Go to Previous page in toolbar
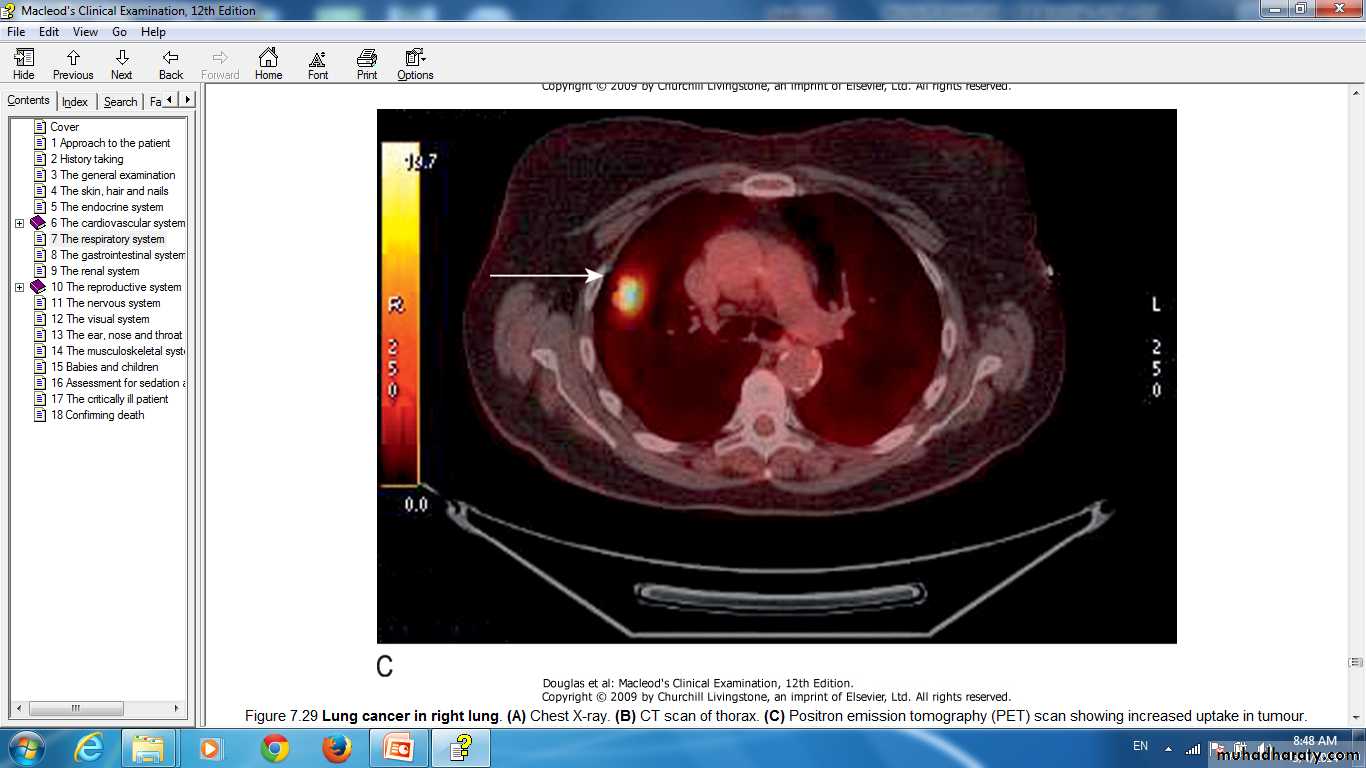Screen dimensions: 1366x768 pyautogui.click(x=73, y=64)
